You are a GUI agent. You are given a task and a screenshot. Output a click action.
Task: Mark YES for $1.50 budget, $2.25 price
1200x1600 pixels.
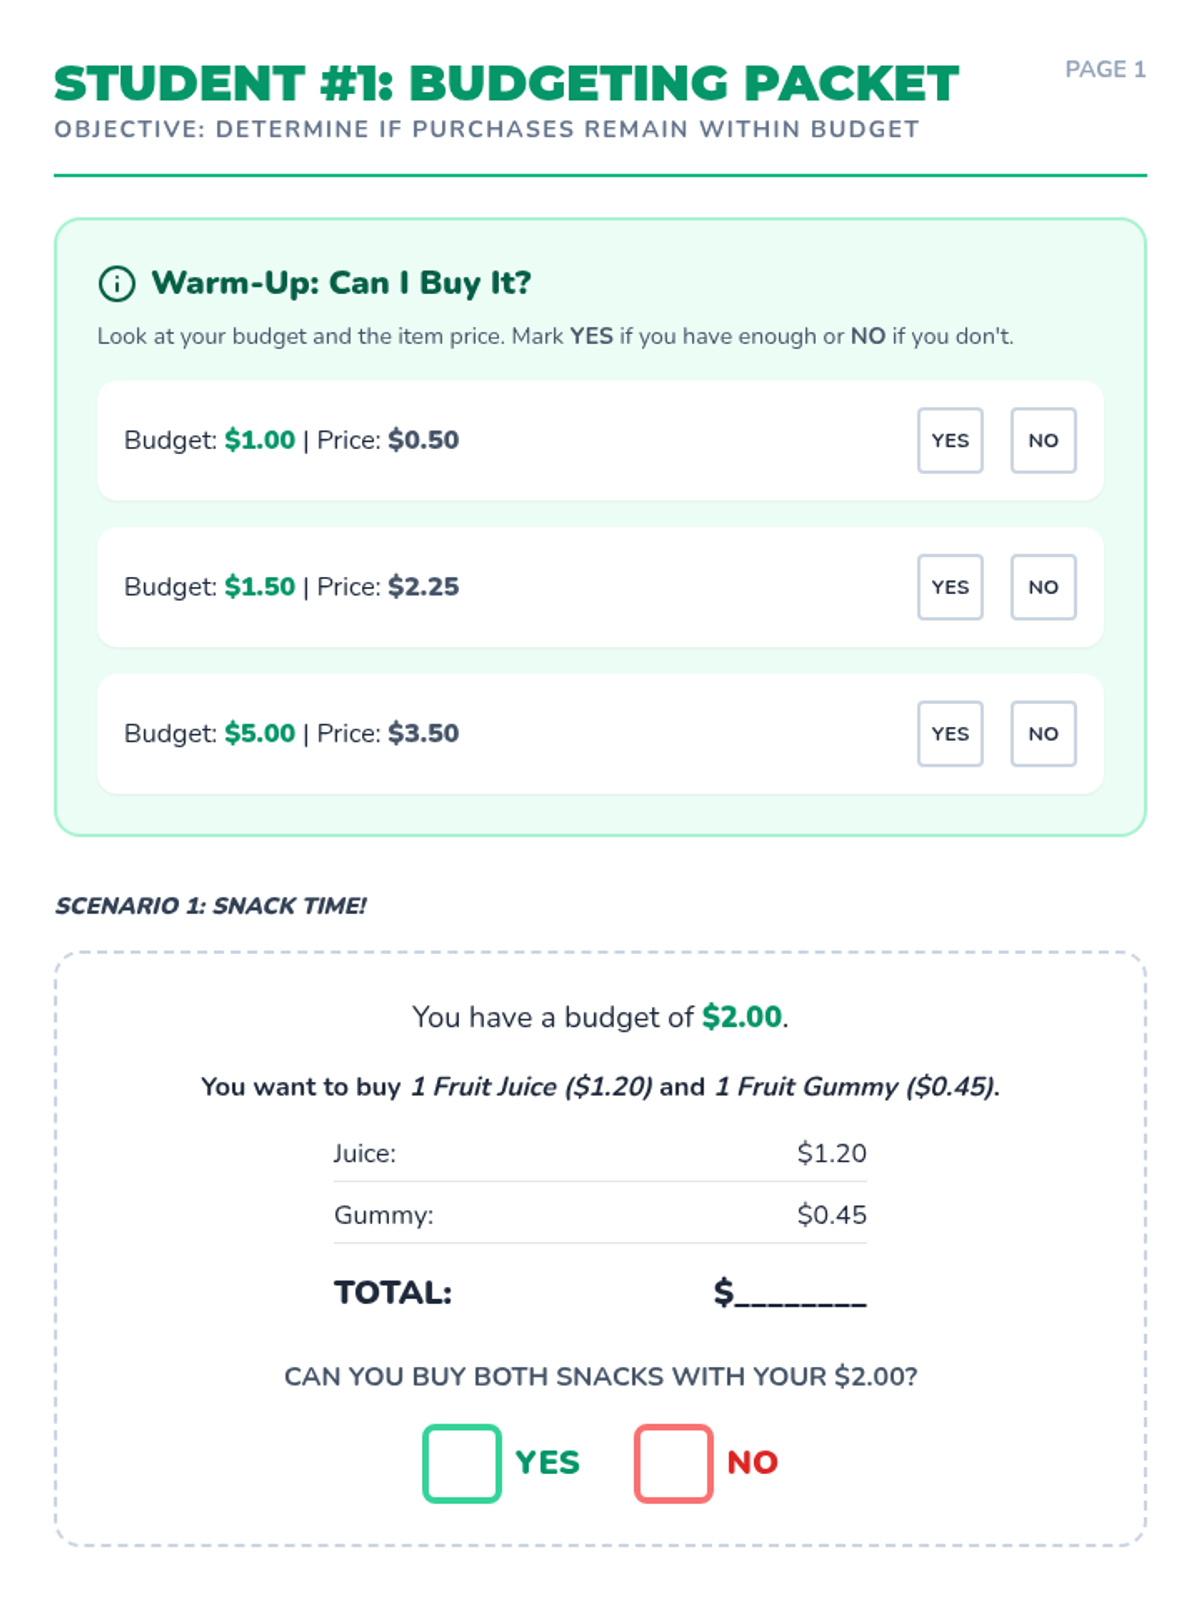[949, 587]
